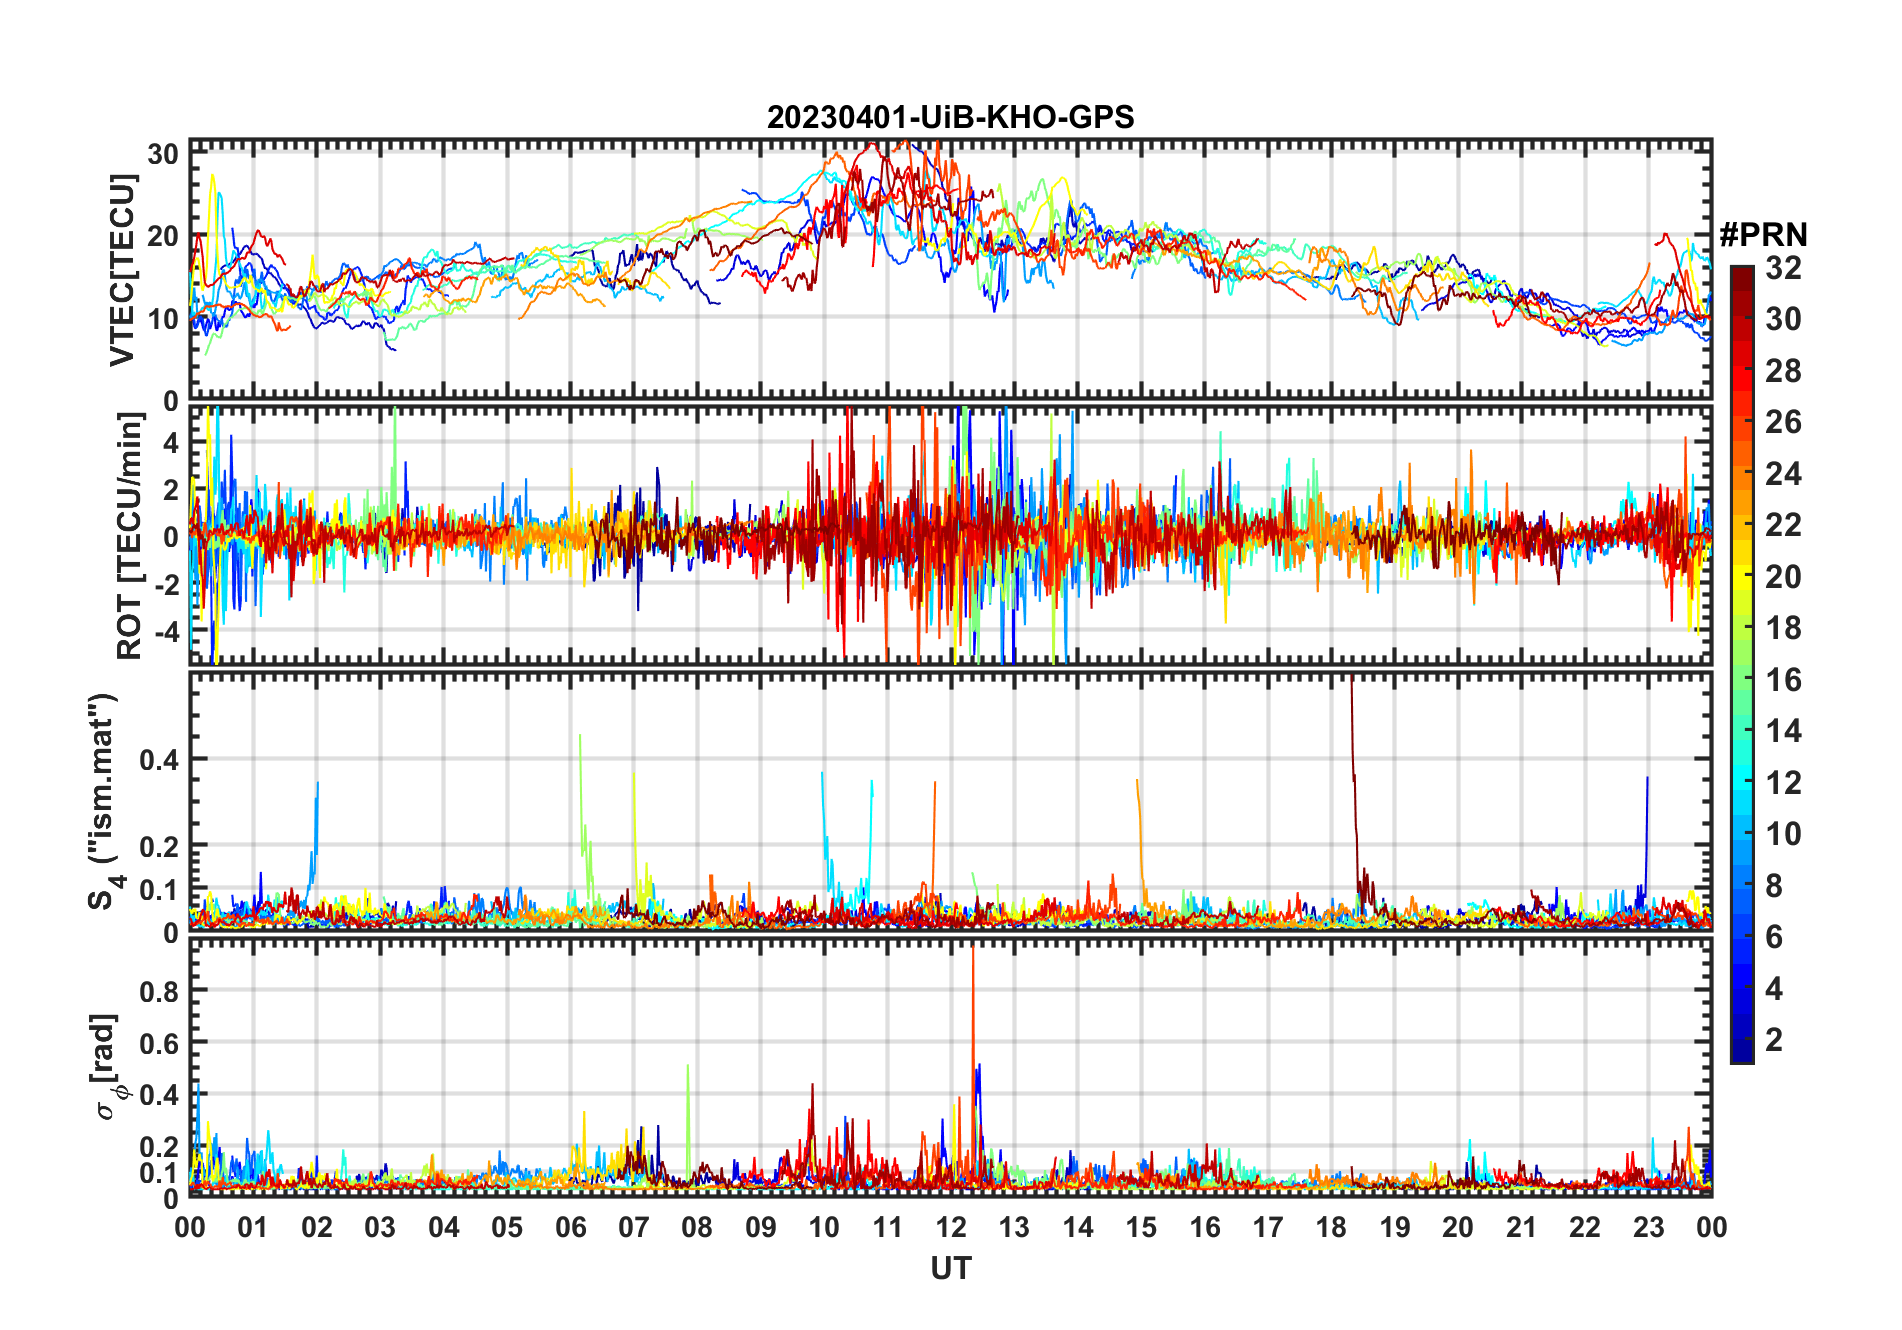Click the S4 ("ism.mat") axis label

104,801
